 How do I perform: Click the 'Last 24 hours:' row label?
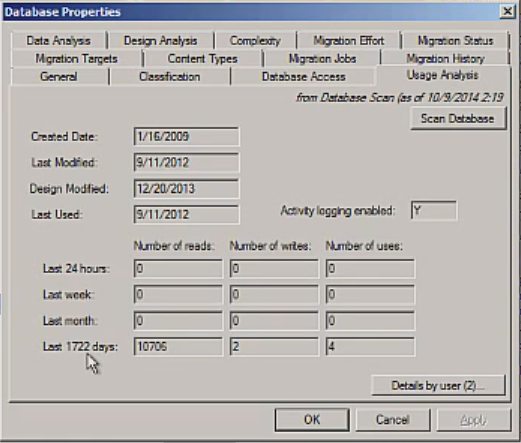(76, 269)
